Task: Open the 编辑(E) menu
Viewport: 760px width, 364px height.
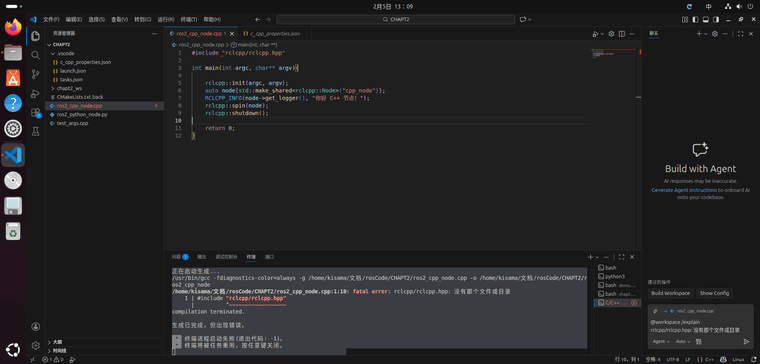Action: point(74,19)
